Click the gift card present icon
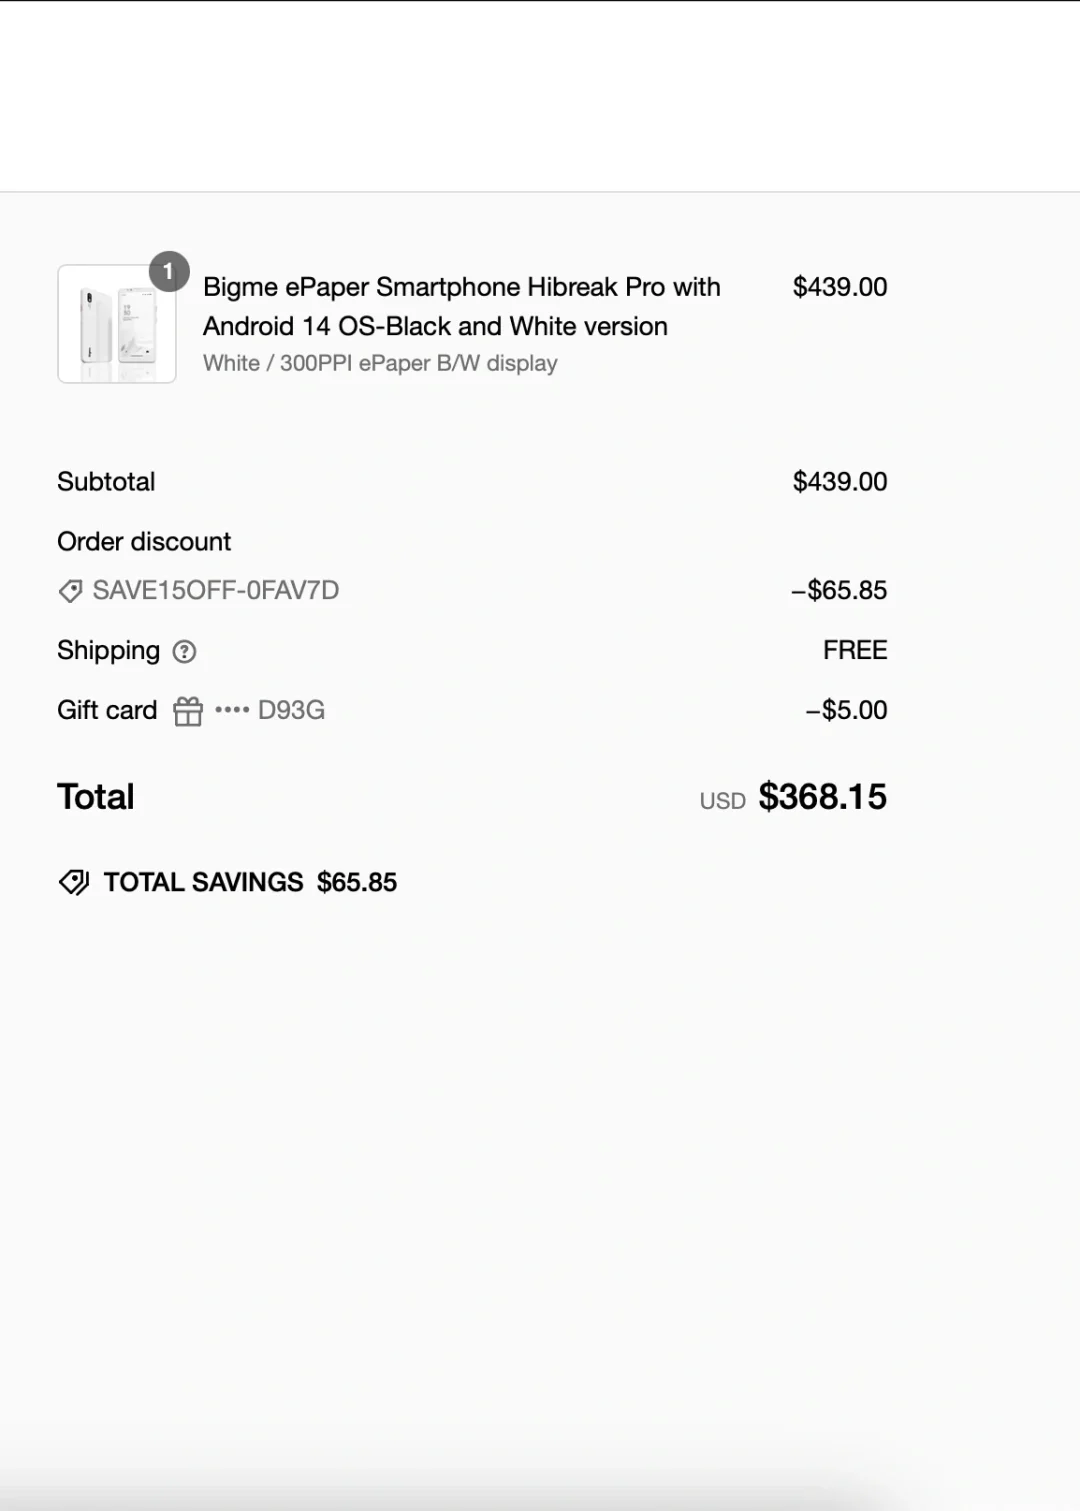1080x1511 pixels. click(x=188, y=711)
